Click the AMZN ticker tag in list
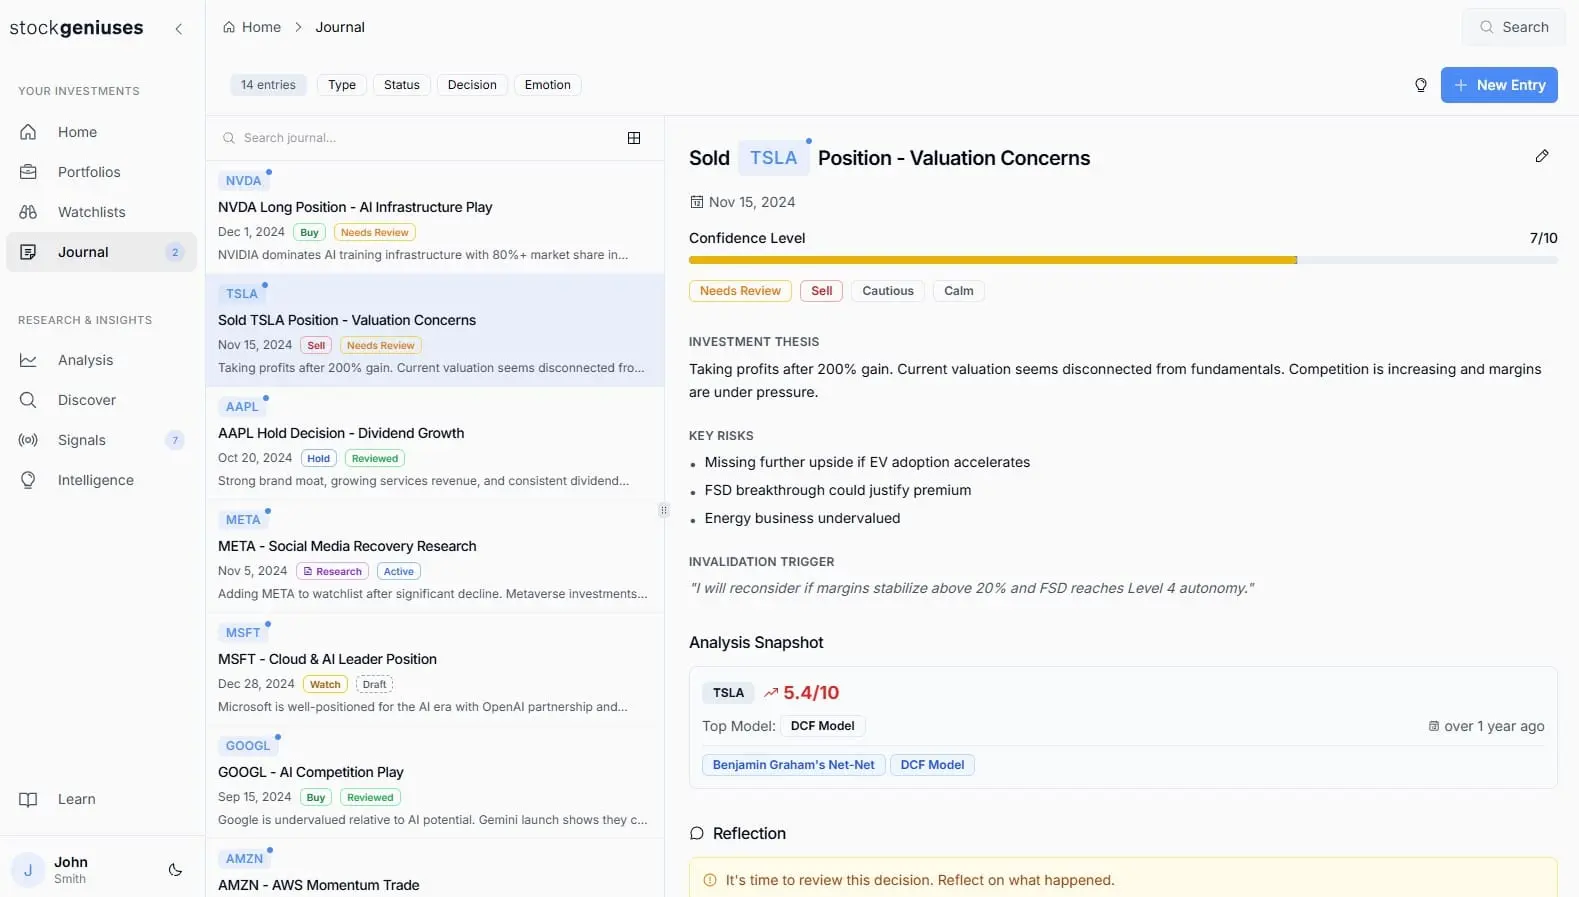 pyautogui.click(x=244, y=859)
